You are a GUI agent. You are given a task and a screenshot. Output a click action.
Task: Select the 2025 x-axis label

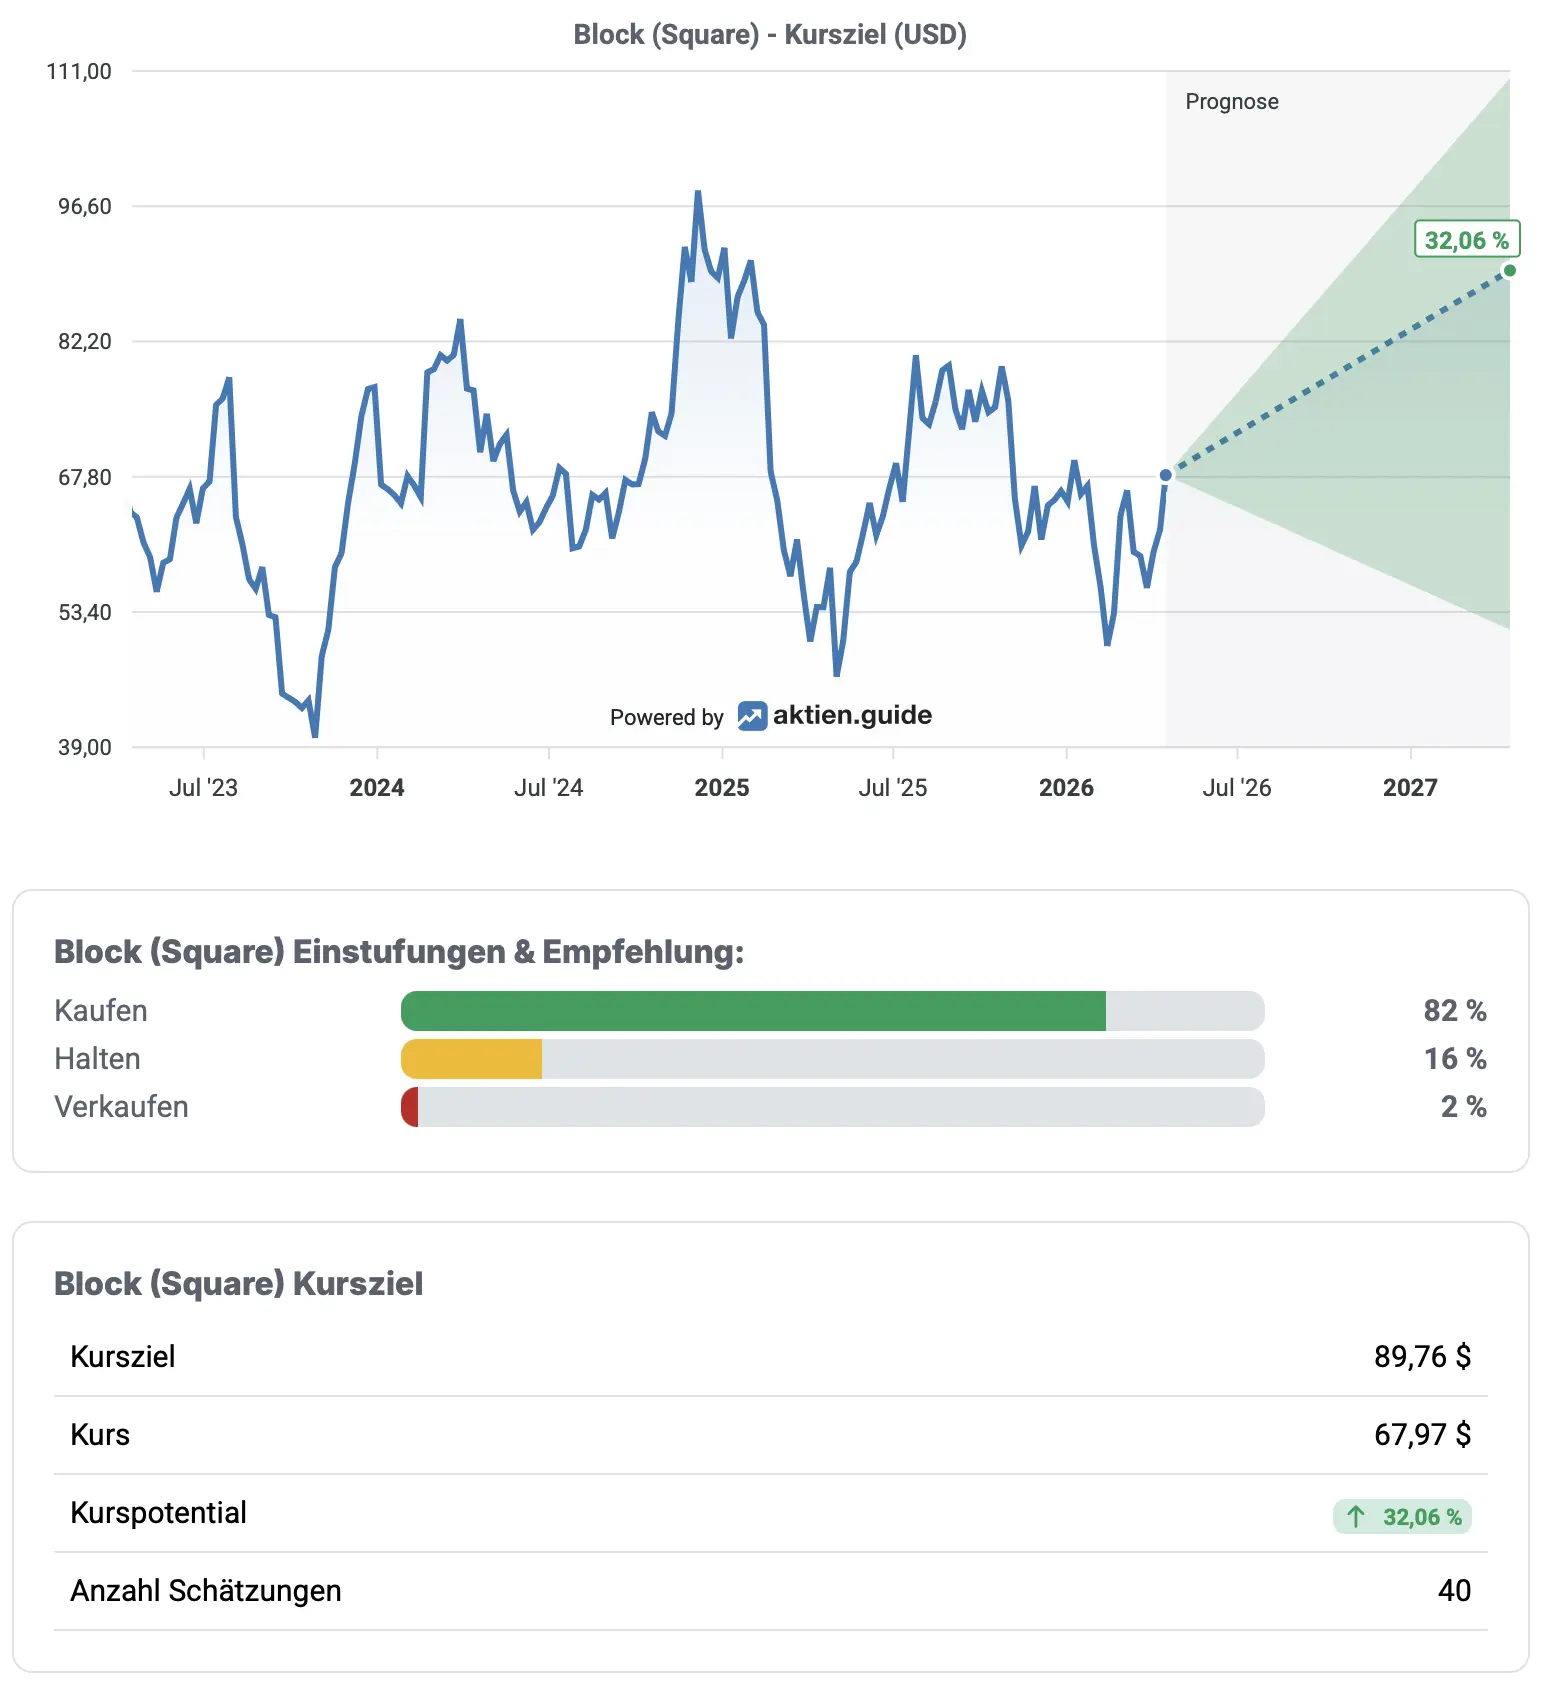click(722, 788)
